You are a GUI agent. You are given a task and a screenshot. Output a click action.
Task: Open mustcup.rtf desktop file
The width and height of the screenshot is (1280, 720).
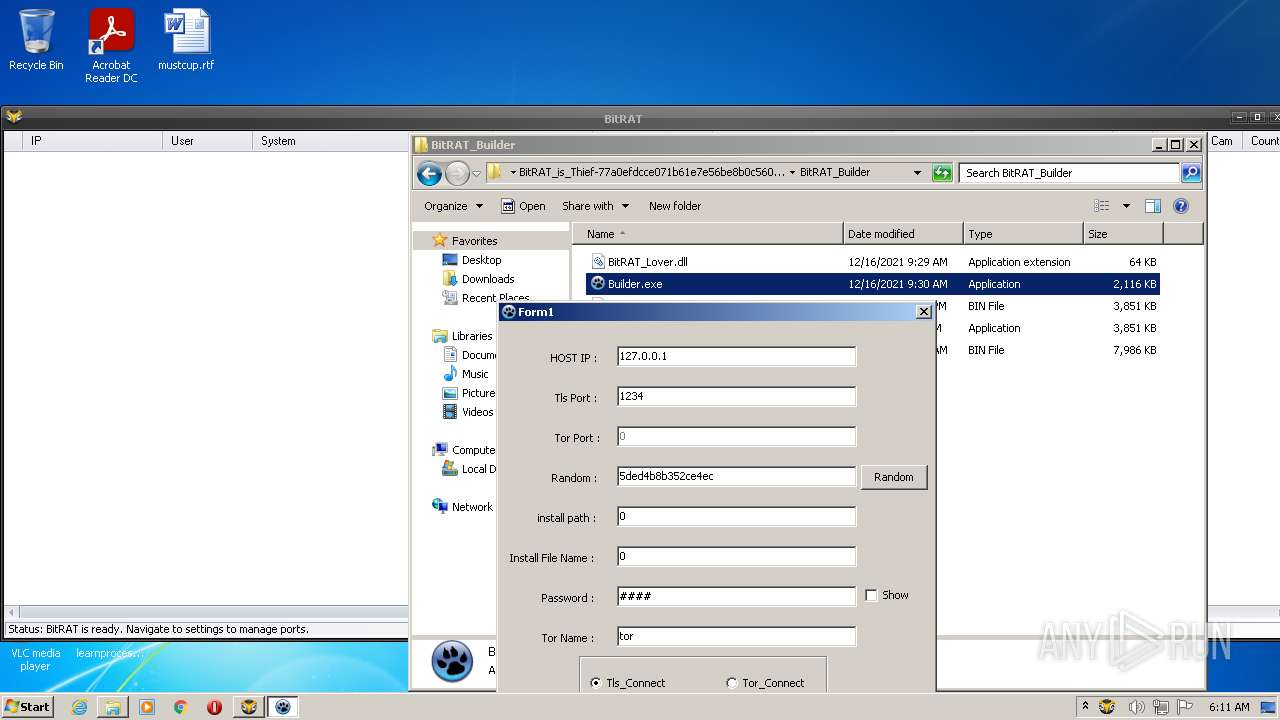pyautogui.click(x=186, y=40)
